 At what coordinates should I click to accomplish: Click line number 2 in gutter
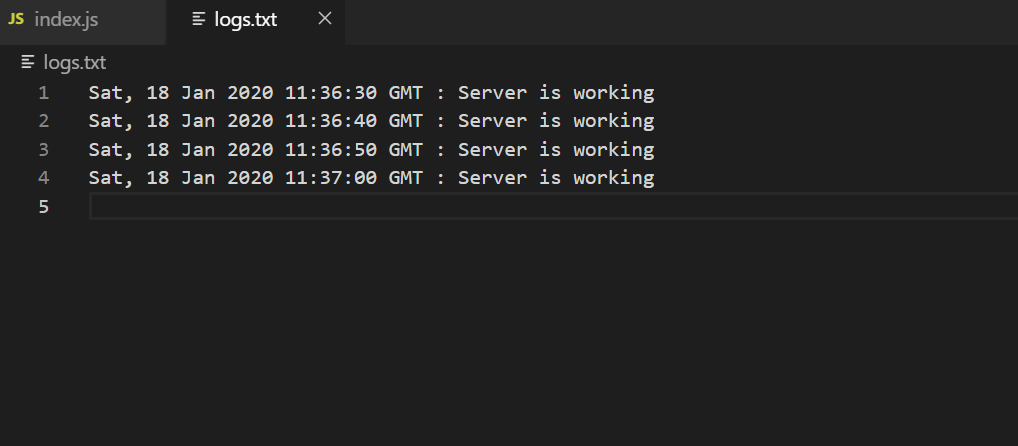(43, 122)
